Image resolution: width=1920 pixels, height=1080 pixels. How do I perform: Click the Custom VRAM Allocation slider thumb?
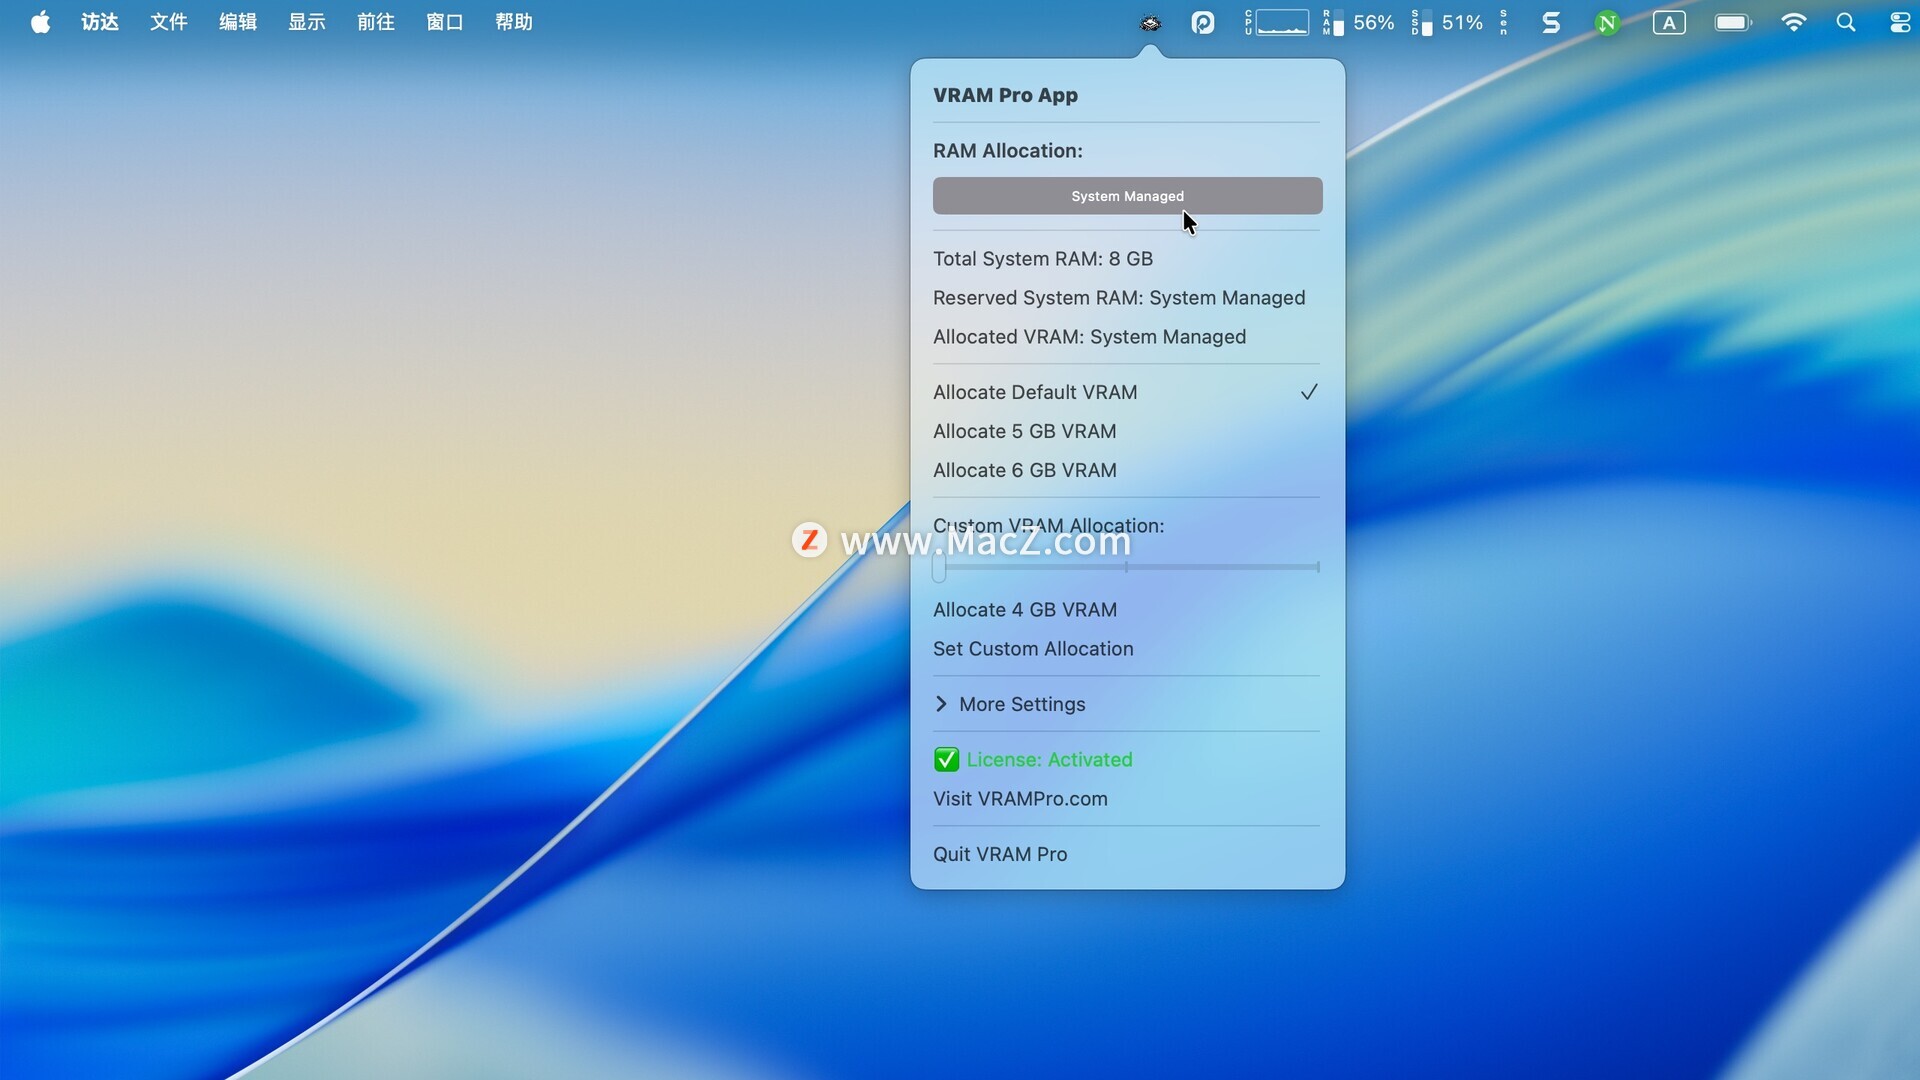(939, 568)
